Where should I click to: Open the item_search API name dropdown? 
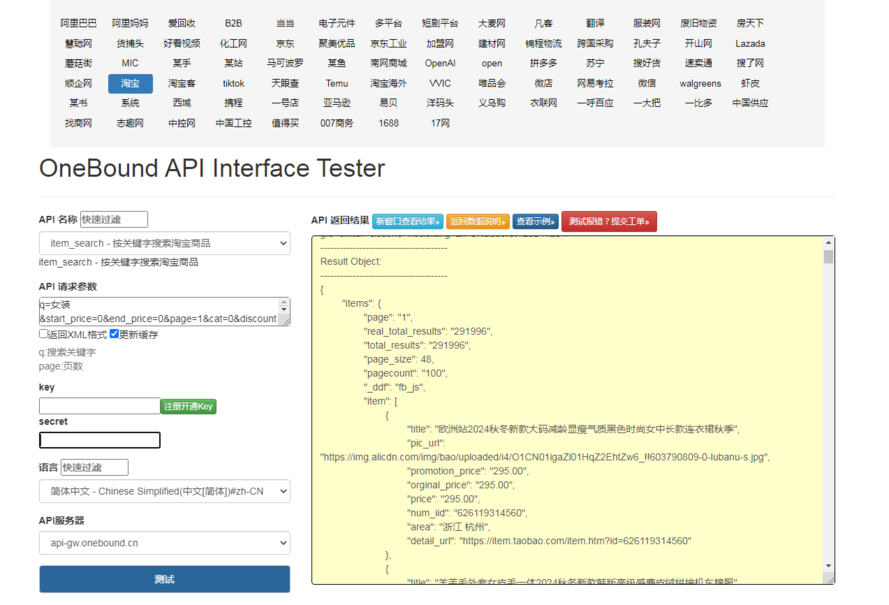[x=164, y=243]
